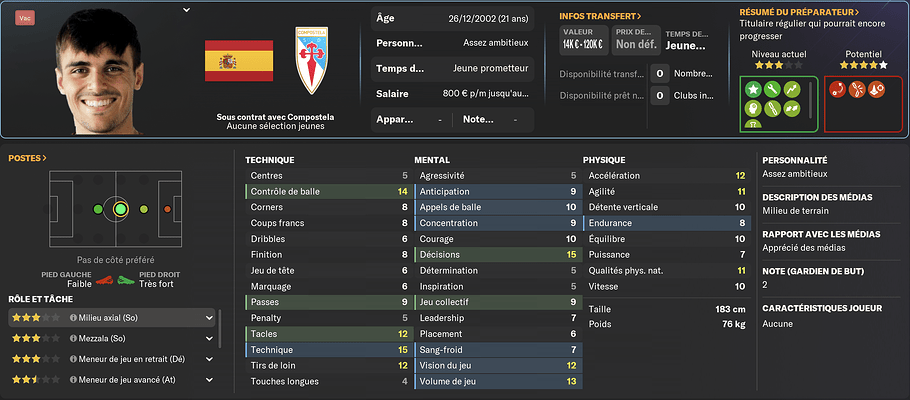Click the info icon beside Mezzala (So)
The height and width of the screenshot is (400, 910).
tap(73, 338)
